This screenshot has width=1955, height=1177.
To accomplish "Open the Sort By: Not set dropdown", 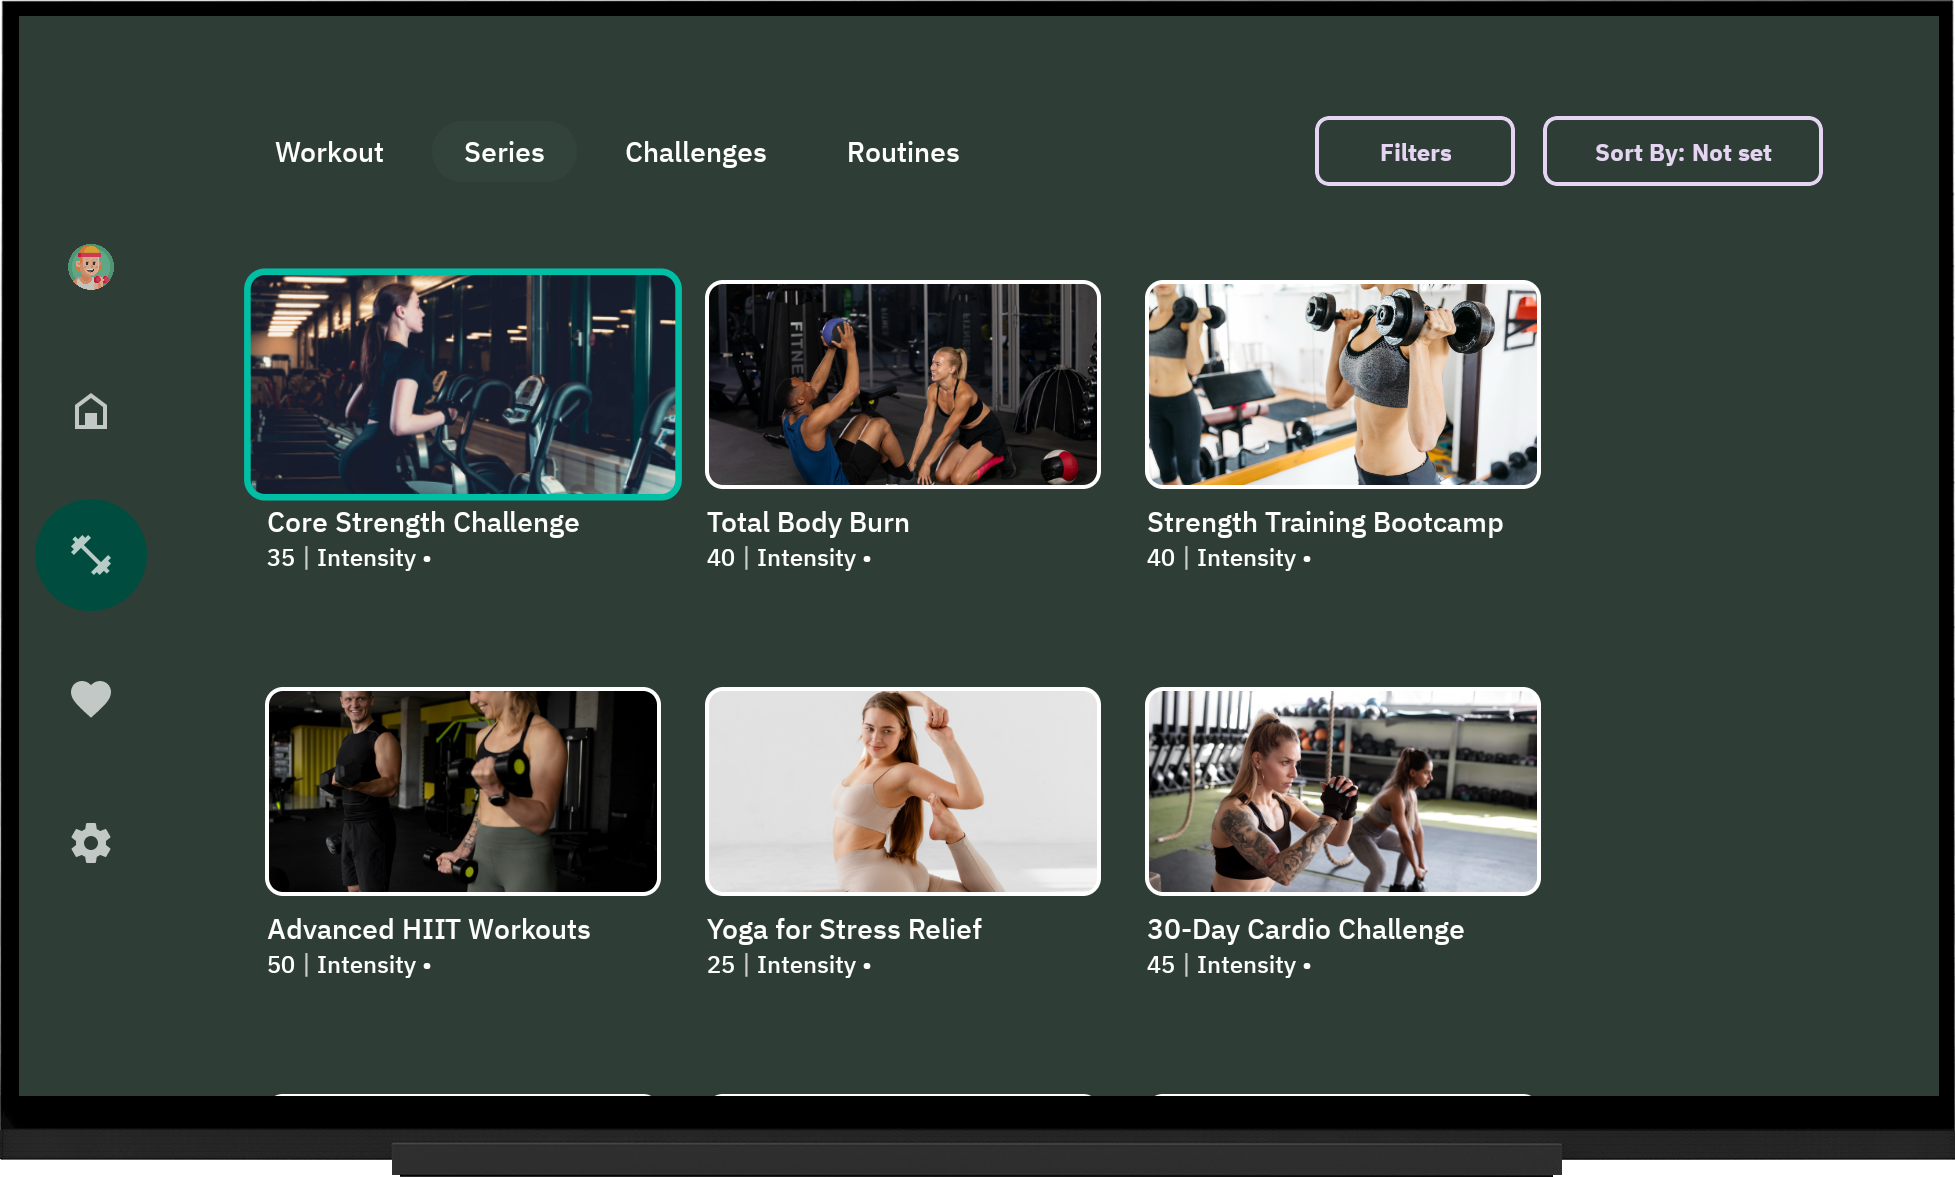I will coord(1682,152).
